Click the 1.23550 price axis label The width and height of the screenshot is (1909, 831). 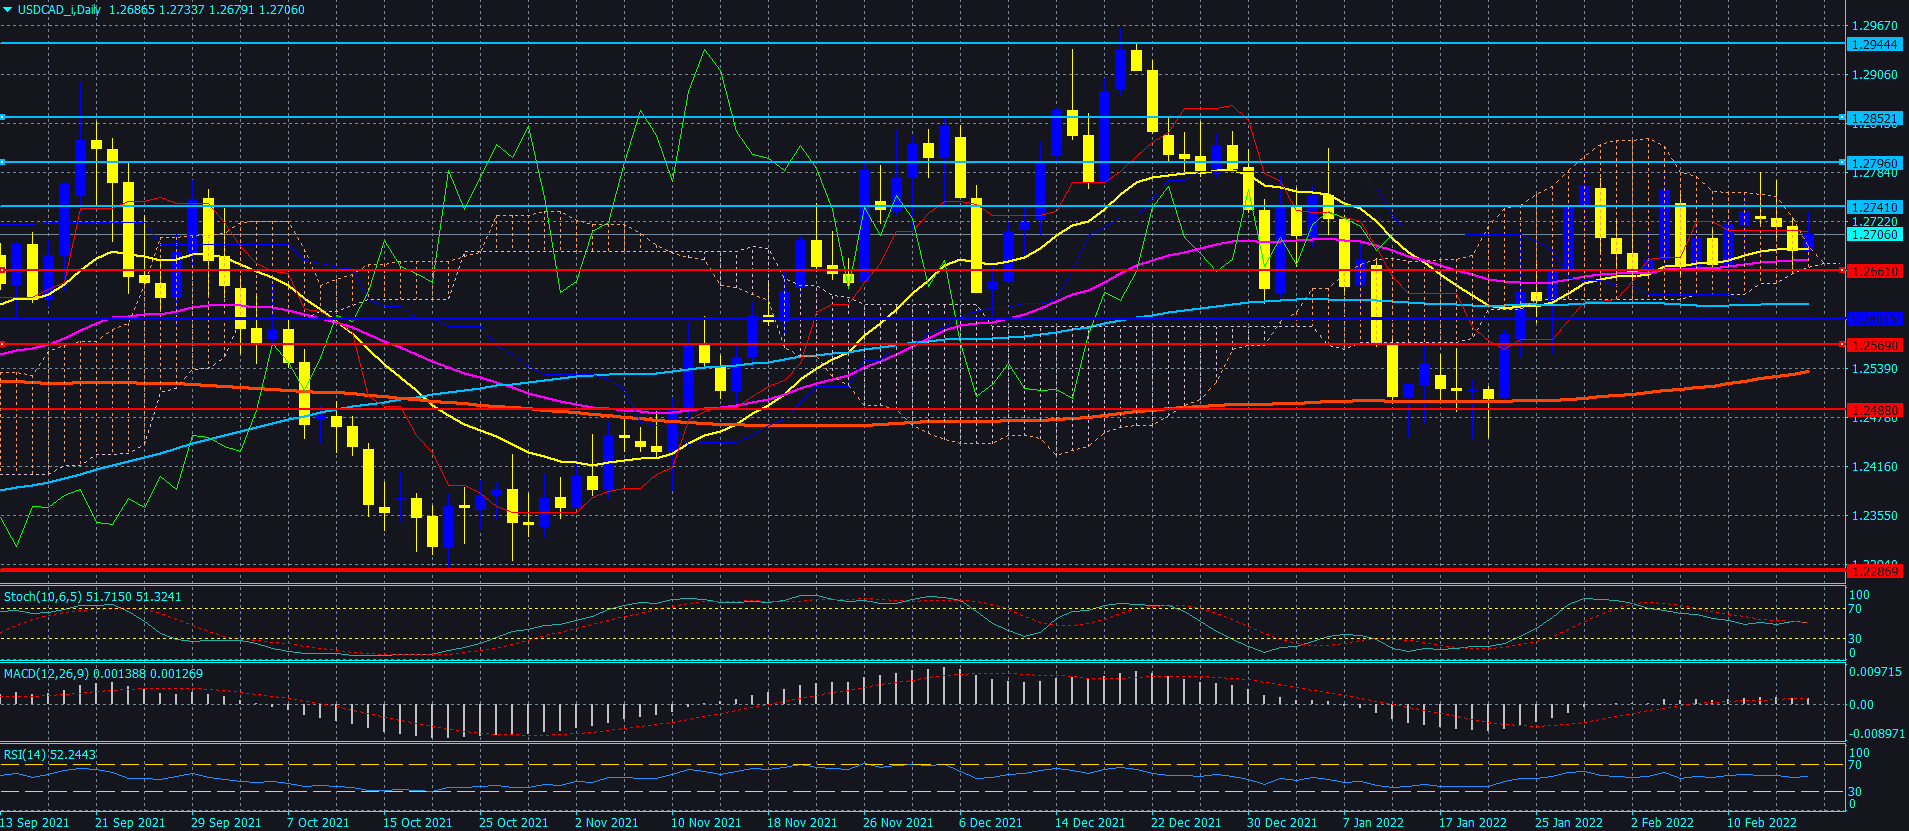pyautogui.click(x=1874, y=516)
